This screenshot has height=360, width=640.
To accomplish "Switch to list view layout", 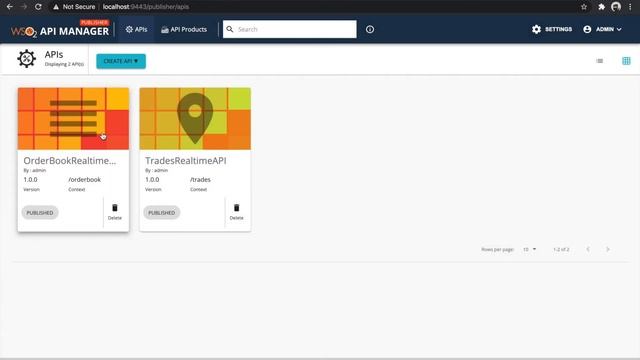I will [600, 61].
